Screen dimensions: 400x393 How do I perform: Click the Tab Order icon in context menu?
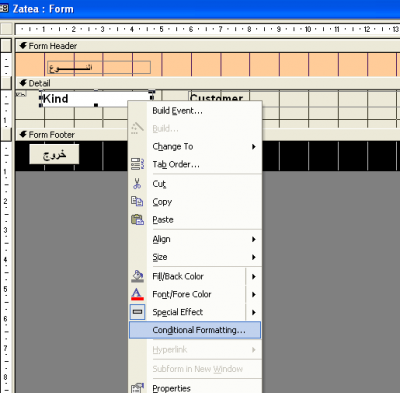[137, 164]
